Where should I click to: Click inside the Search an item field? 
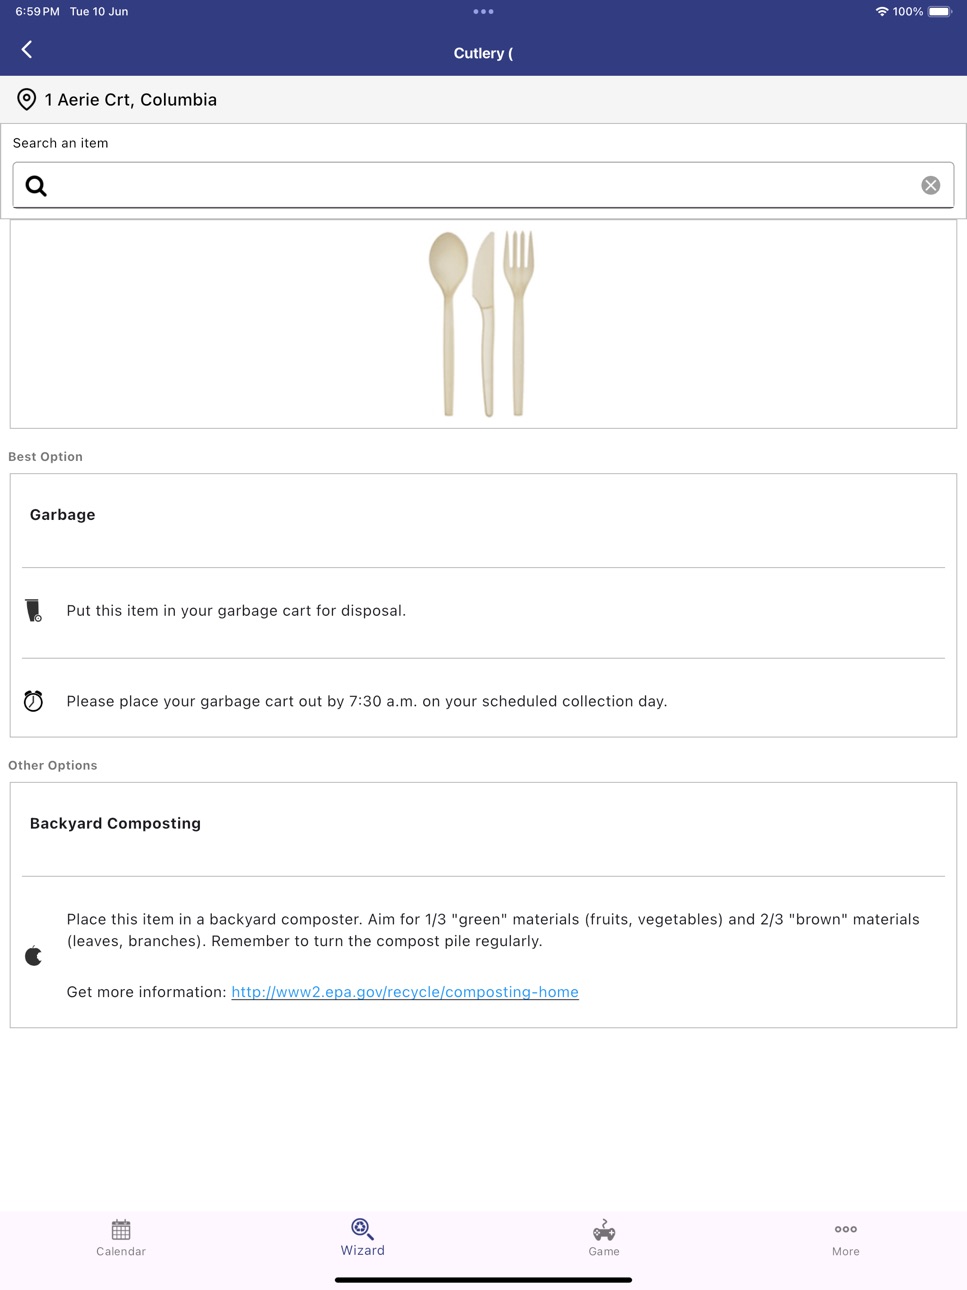483,185
